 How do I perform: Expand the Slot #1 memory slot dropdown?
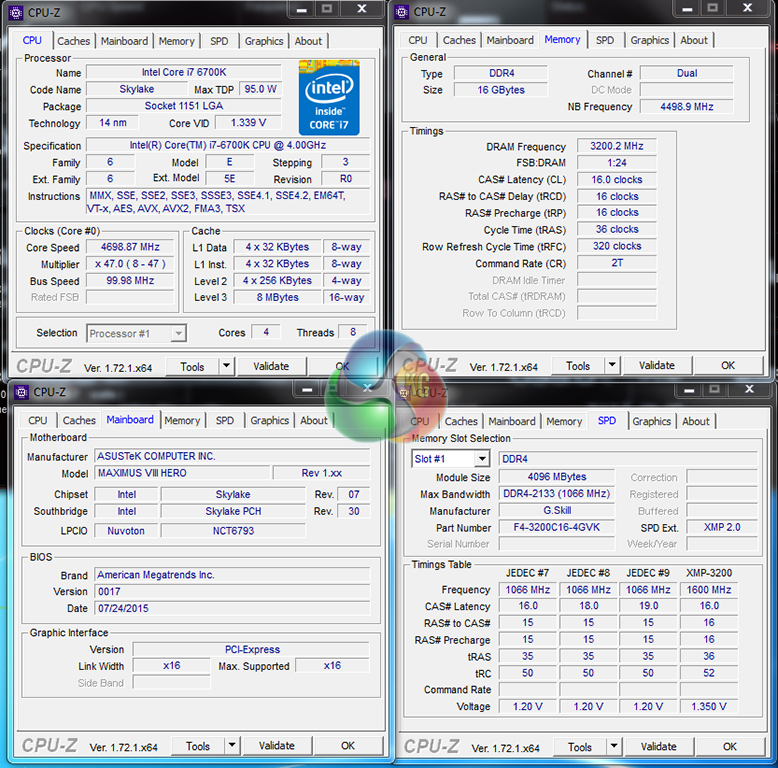(x=482, y=459)
